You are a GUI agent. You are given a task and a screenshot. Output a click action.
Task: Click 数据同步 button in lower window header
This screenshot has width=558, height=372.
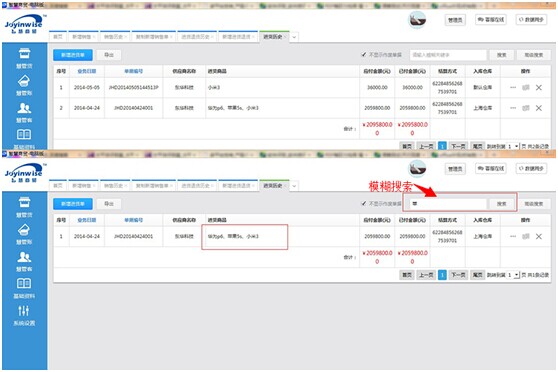[531, 168]
